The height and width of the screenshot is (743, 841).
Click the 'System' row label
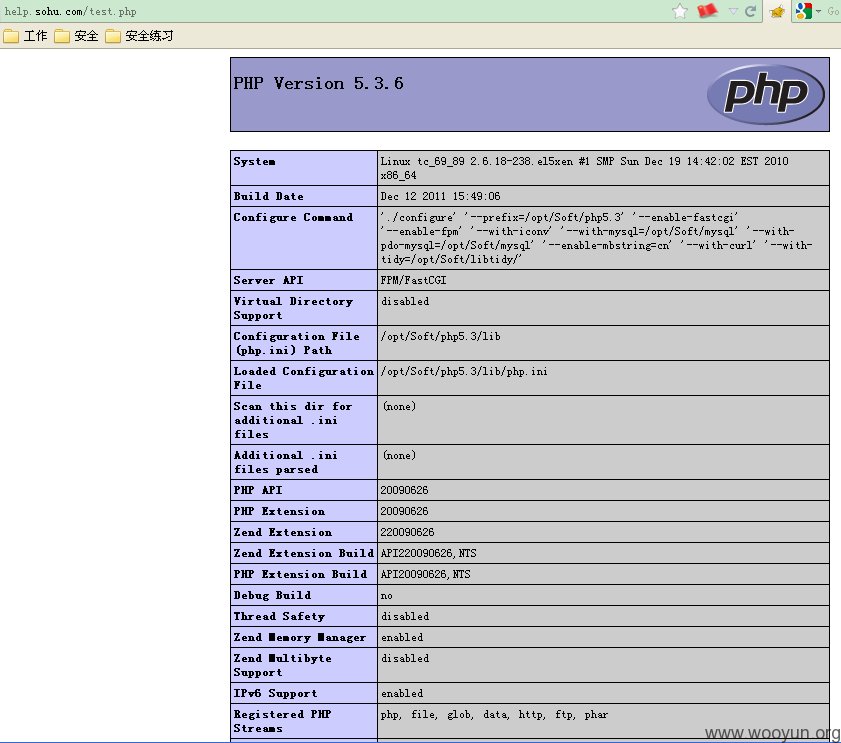click(x=254, y=161)
